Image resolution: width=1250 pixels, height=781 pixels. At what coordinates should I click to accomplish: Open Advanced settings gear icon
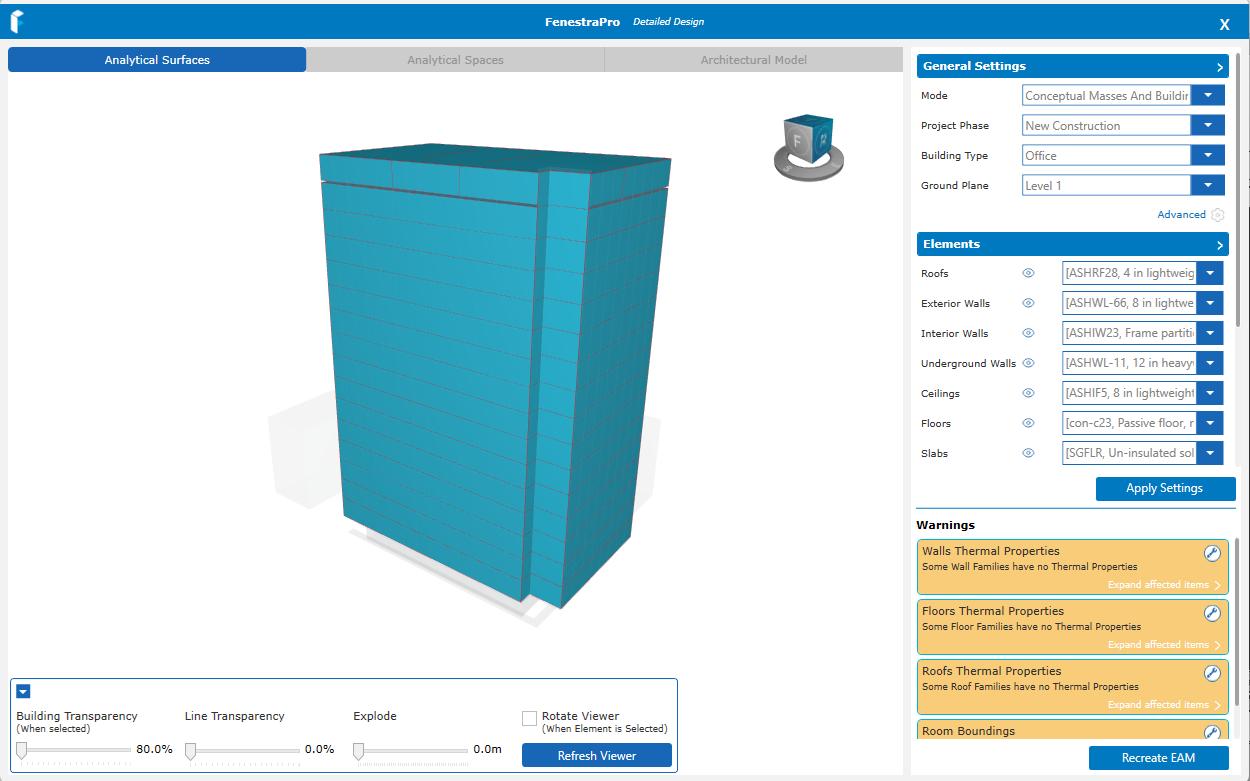(1217, 215)
